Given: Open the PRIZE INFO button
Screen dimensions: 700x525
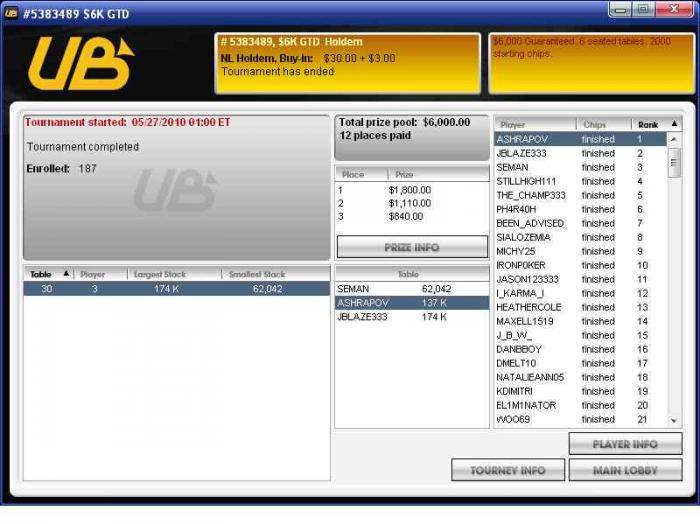Looking at the screenshot, I should [412, 247].
